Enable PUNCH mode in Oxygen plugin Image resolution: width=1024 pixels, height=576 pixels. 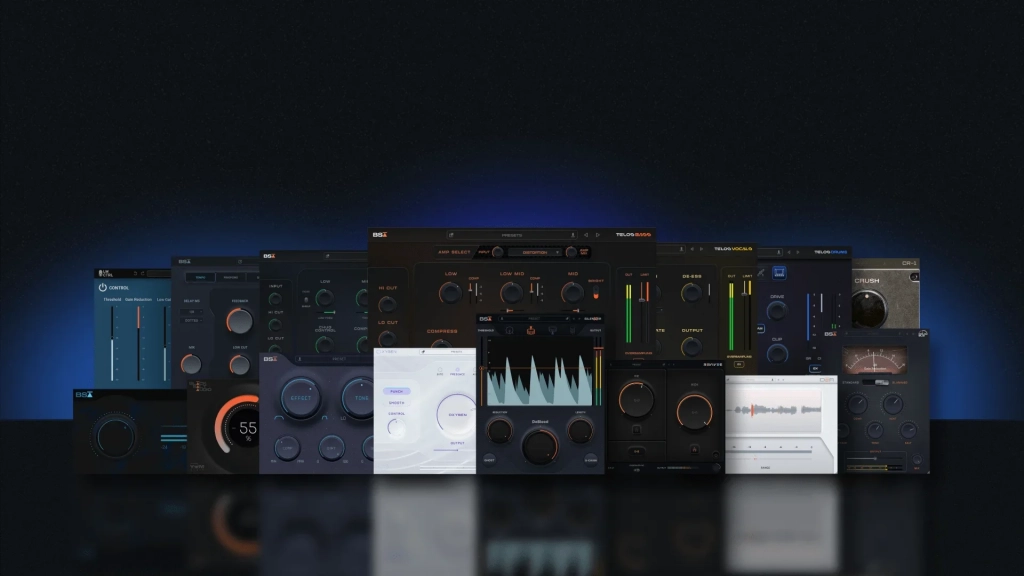pos(396,391)
